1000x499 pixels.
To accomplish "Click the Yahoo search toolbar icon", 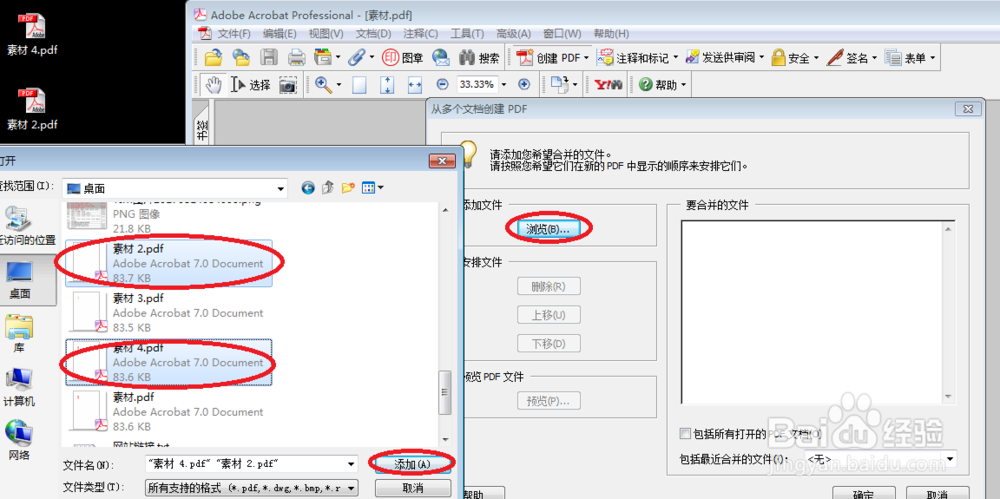I will tap(608, 84).
